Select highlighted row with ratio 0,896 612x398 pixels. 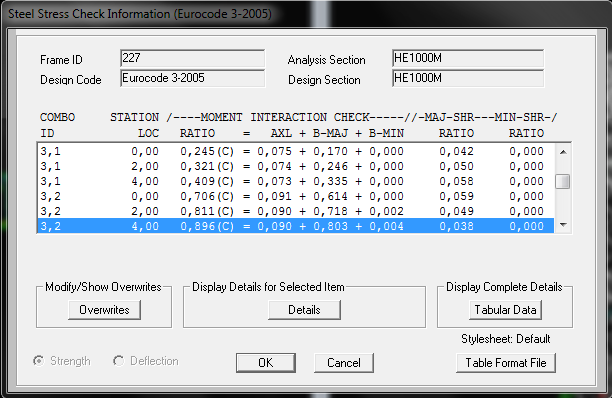click(295, 226)
